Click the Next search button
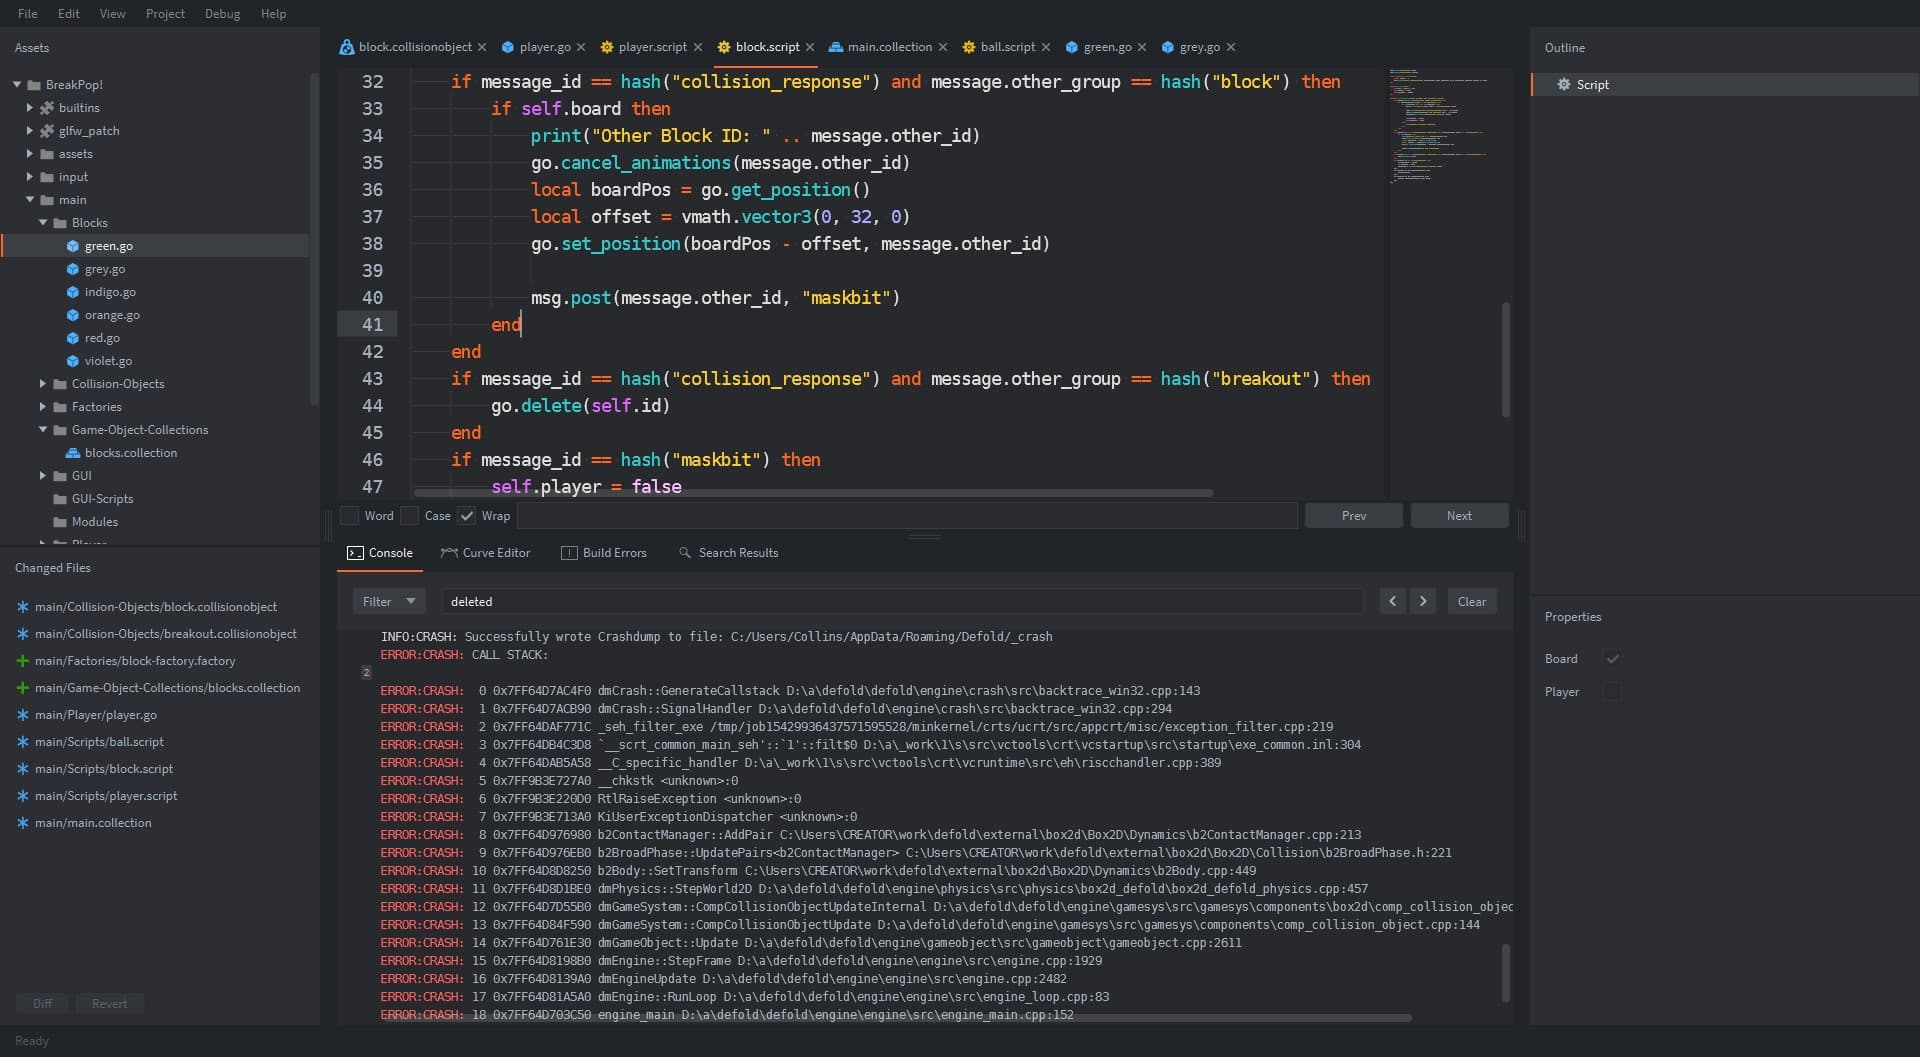Image resolution: width=1920 pixels, height=1057 pixels. 1458,516
